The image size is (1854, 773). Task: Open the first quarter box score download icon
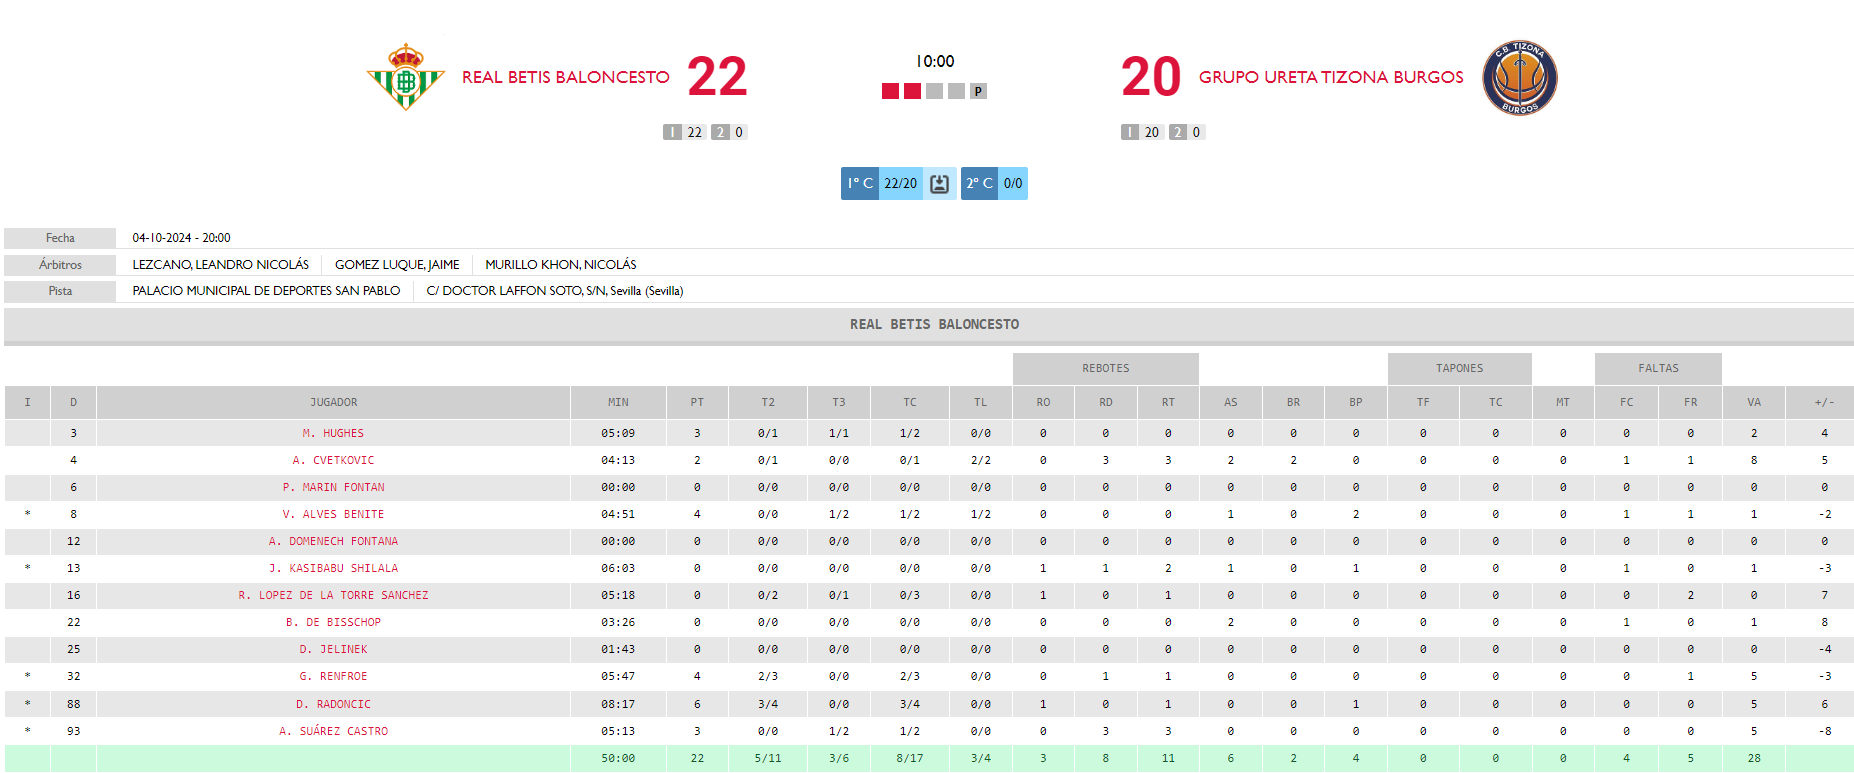939,184
